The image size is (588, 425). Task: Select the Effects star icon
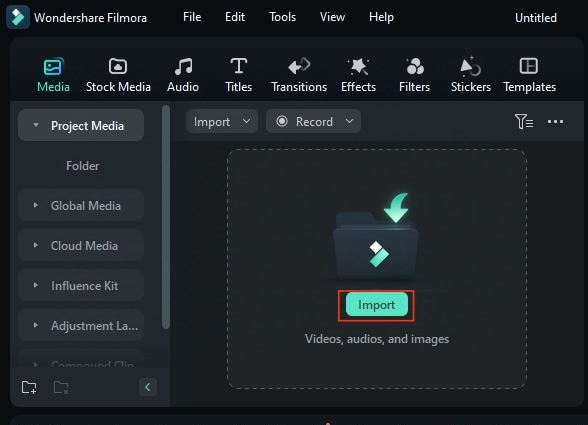click(358, 67)
